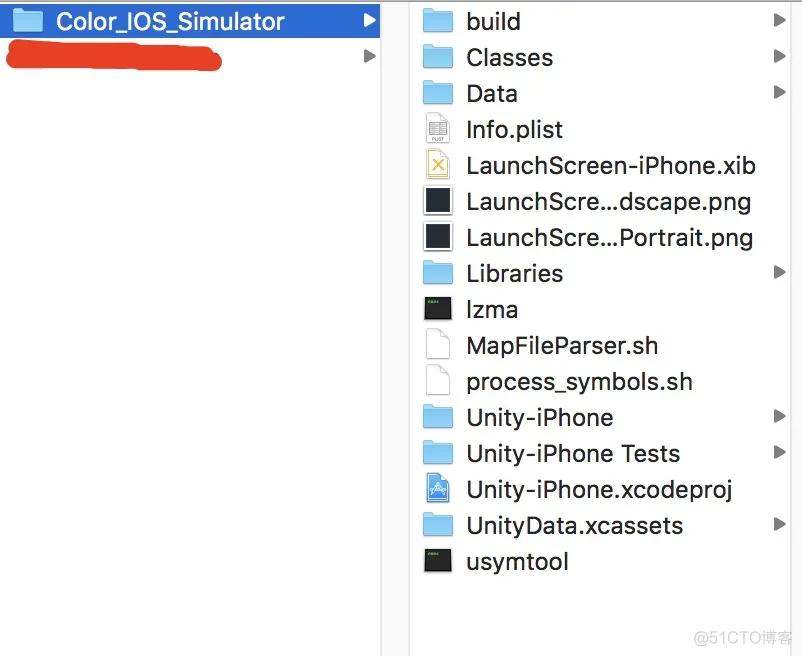Select the usymtool file name
Image resolution: width=802 pixels, height=656 pixels.
517,562
